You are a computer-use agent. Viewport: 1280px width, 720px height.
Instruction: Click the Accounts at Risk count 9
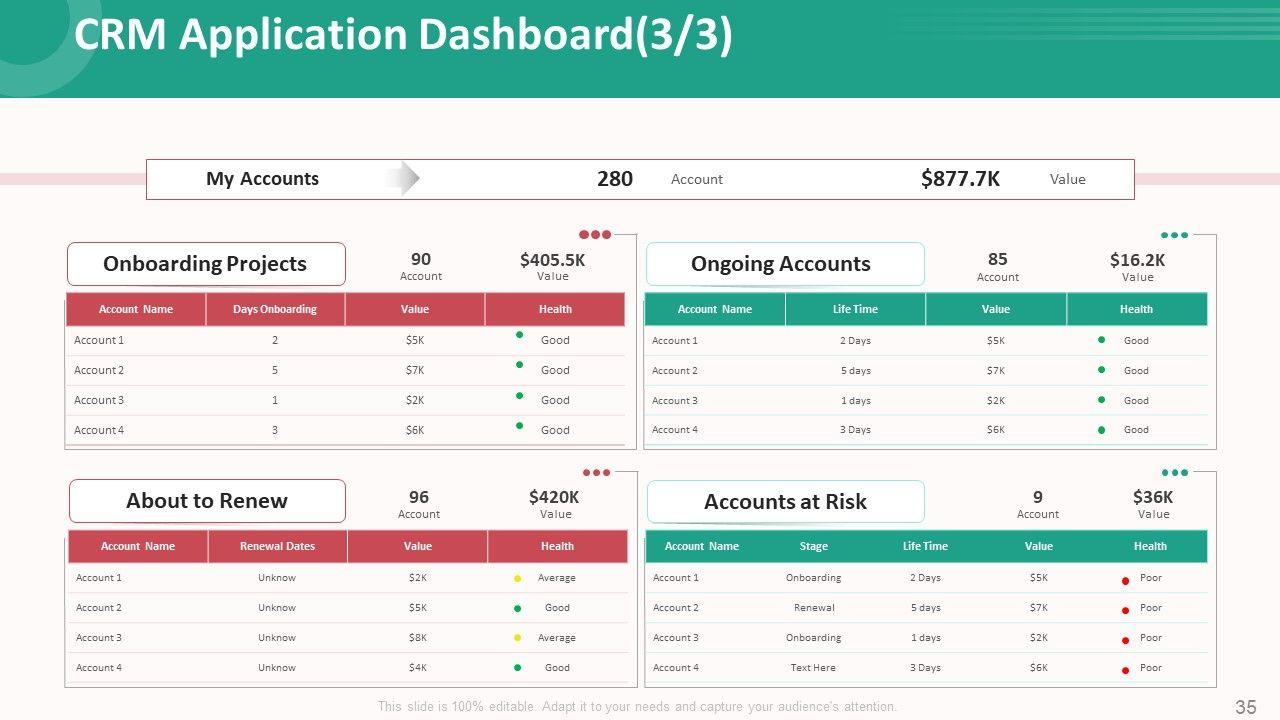1038,497
